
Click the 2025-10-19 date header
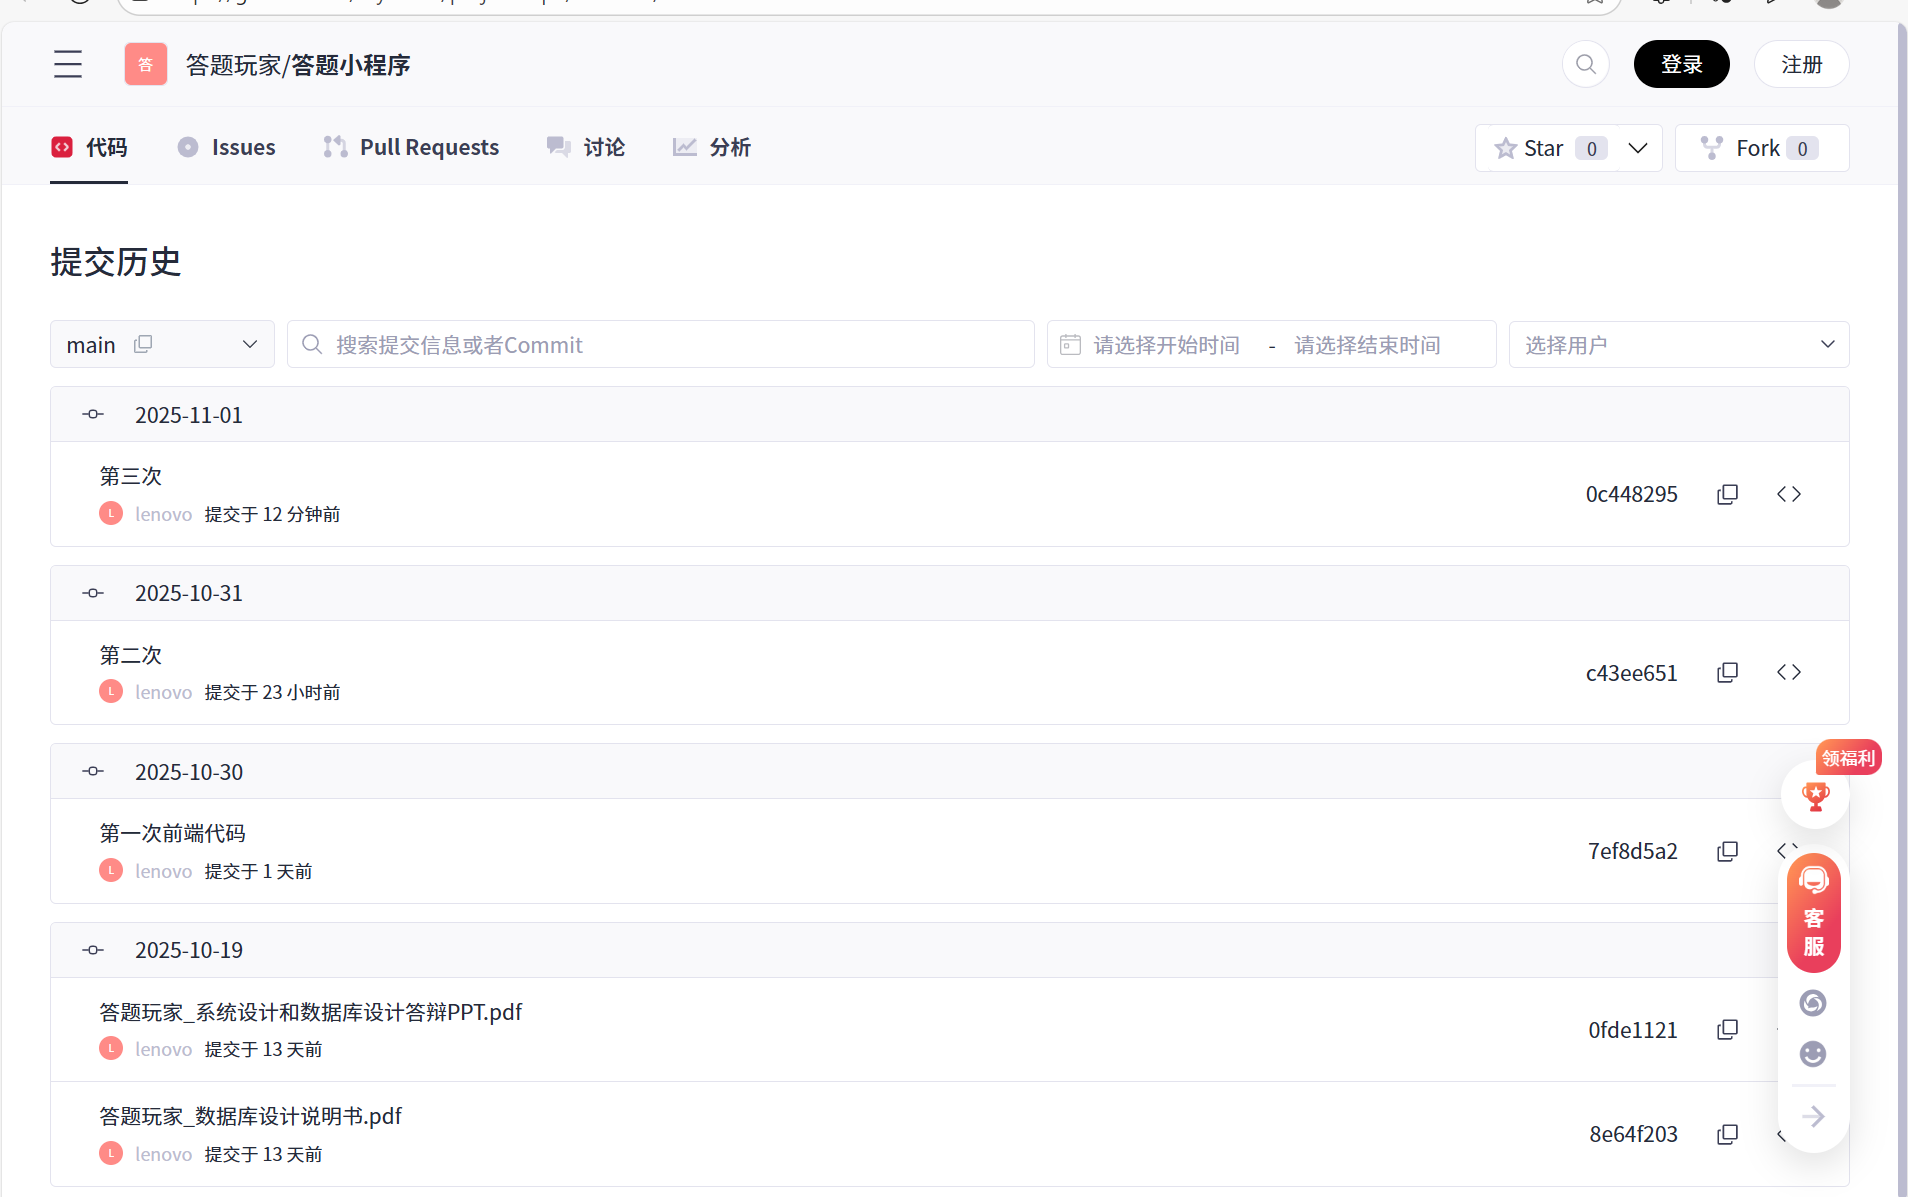950,950
